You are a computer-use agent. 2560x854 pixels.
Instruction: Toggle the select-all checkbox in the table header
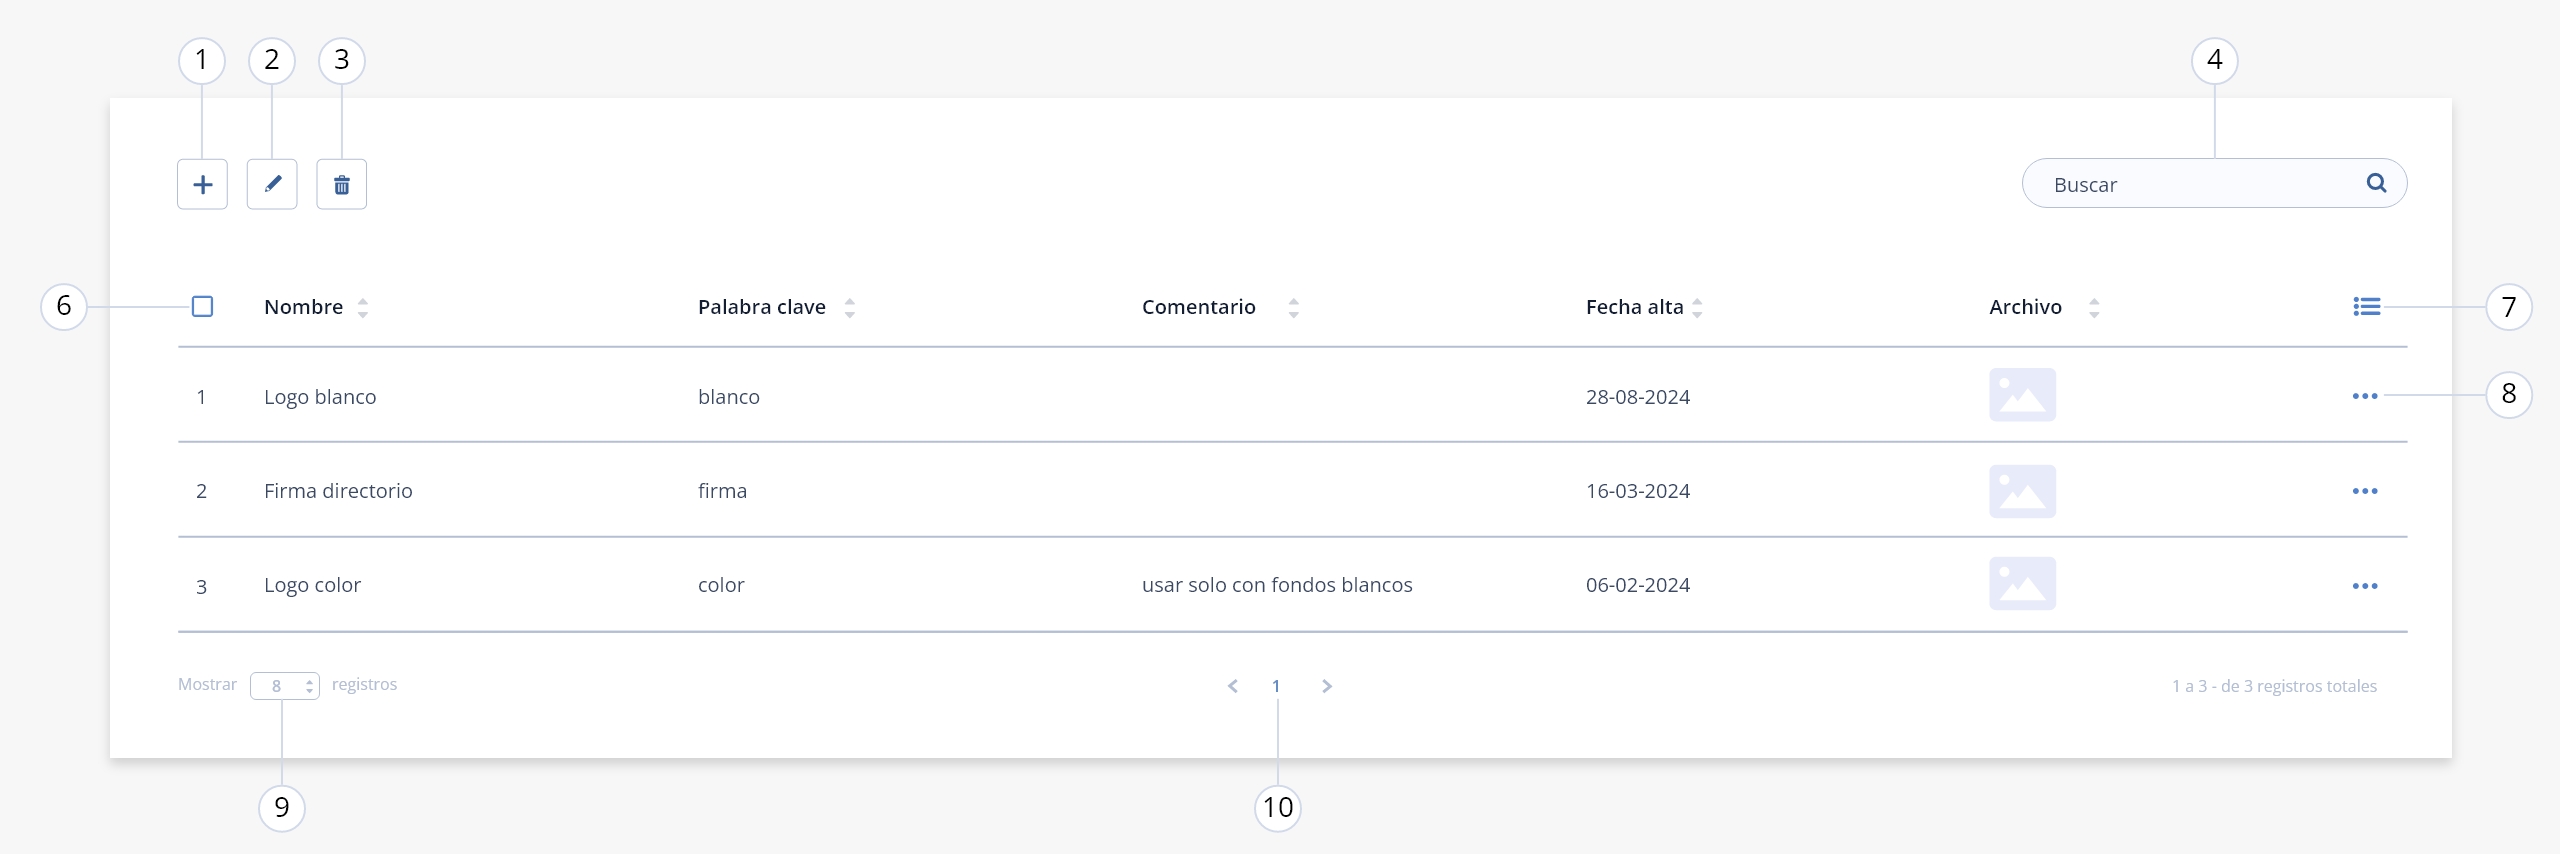(x=202, y=306)
